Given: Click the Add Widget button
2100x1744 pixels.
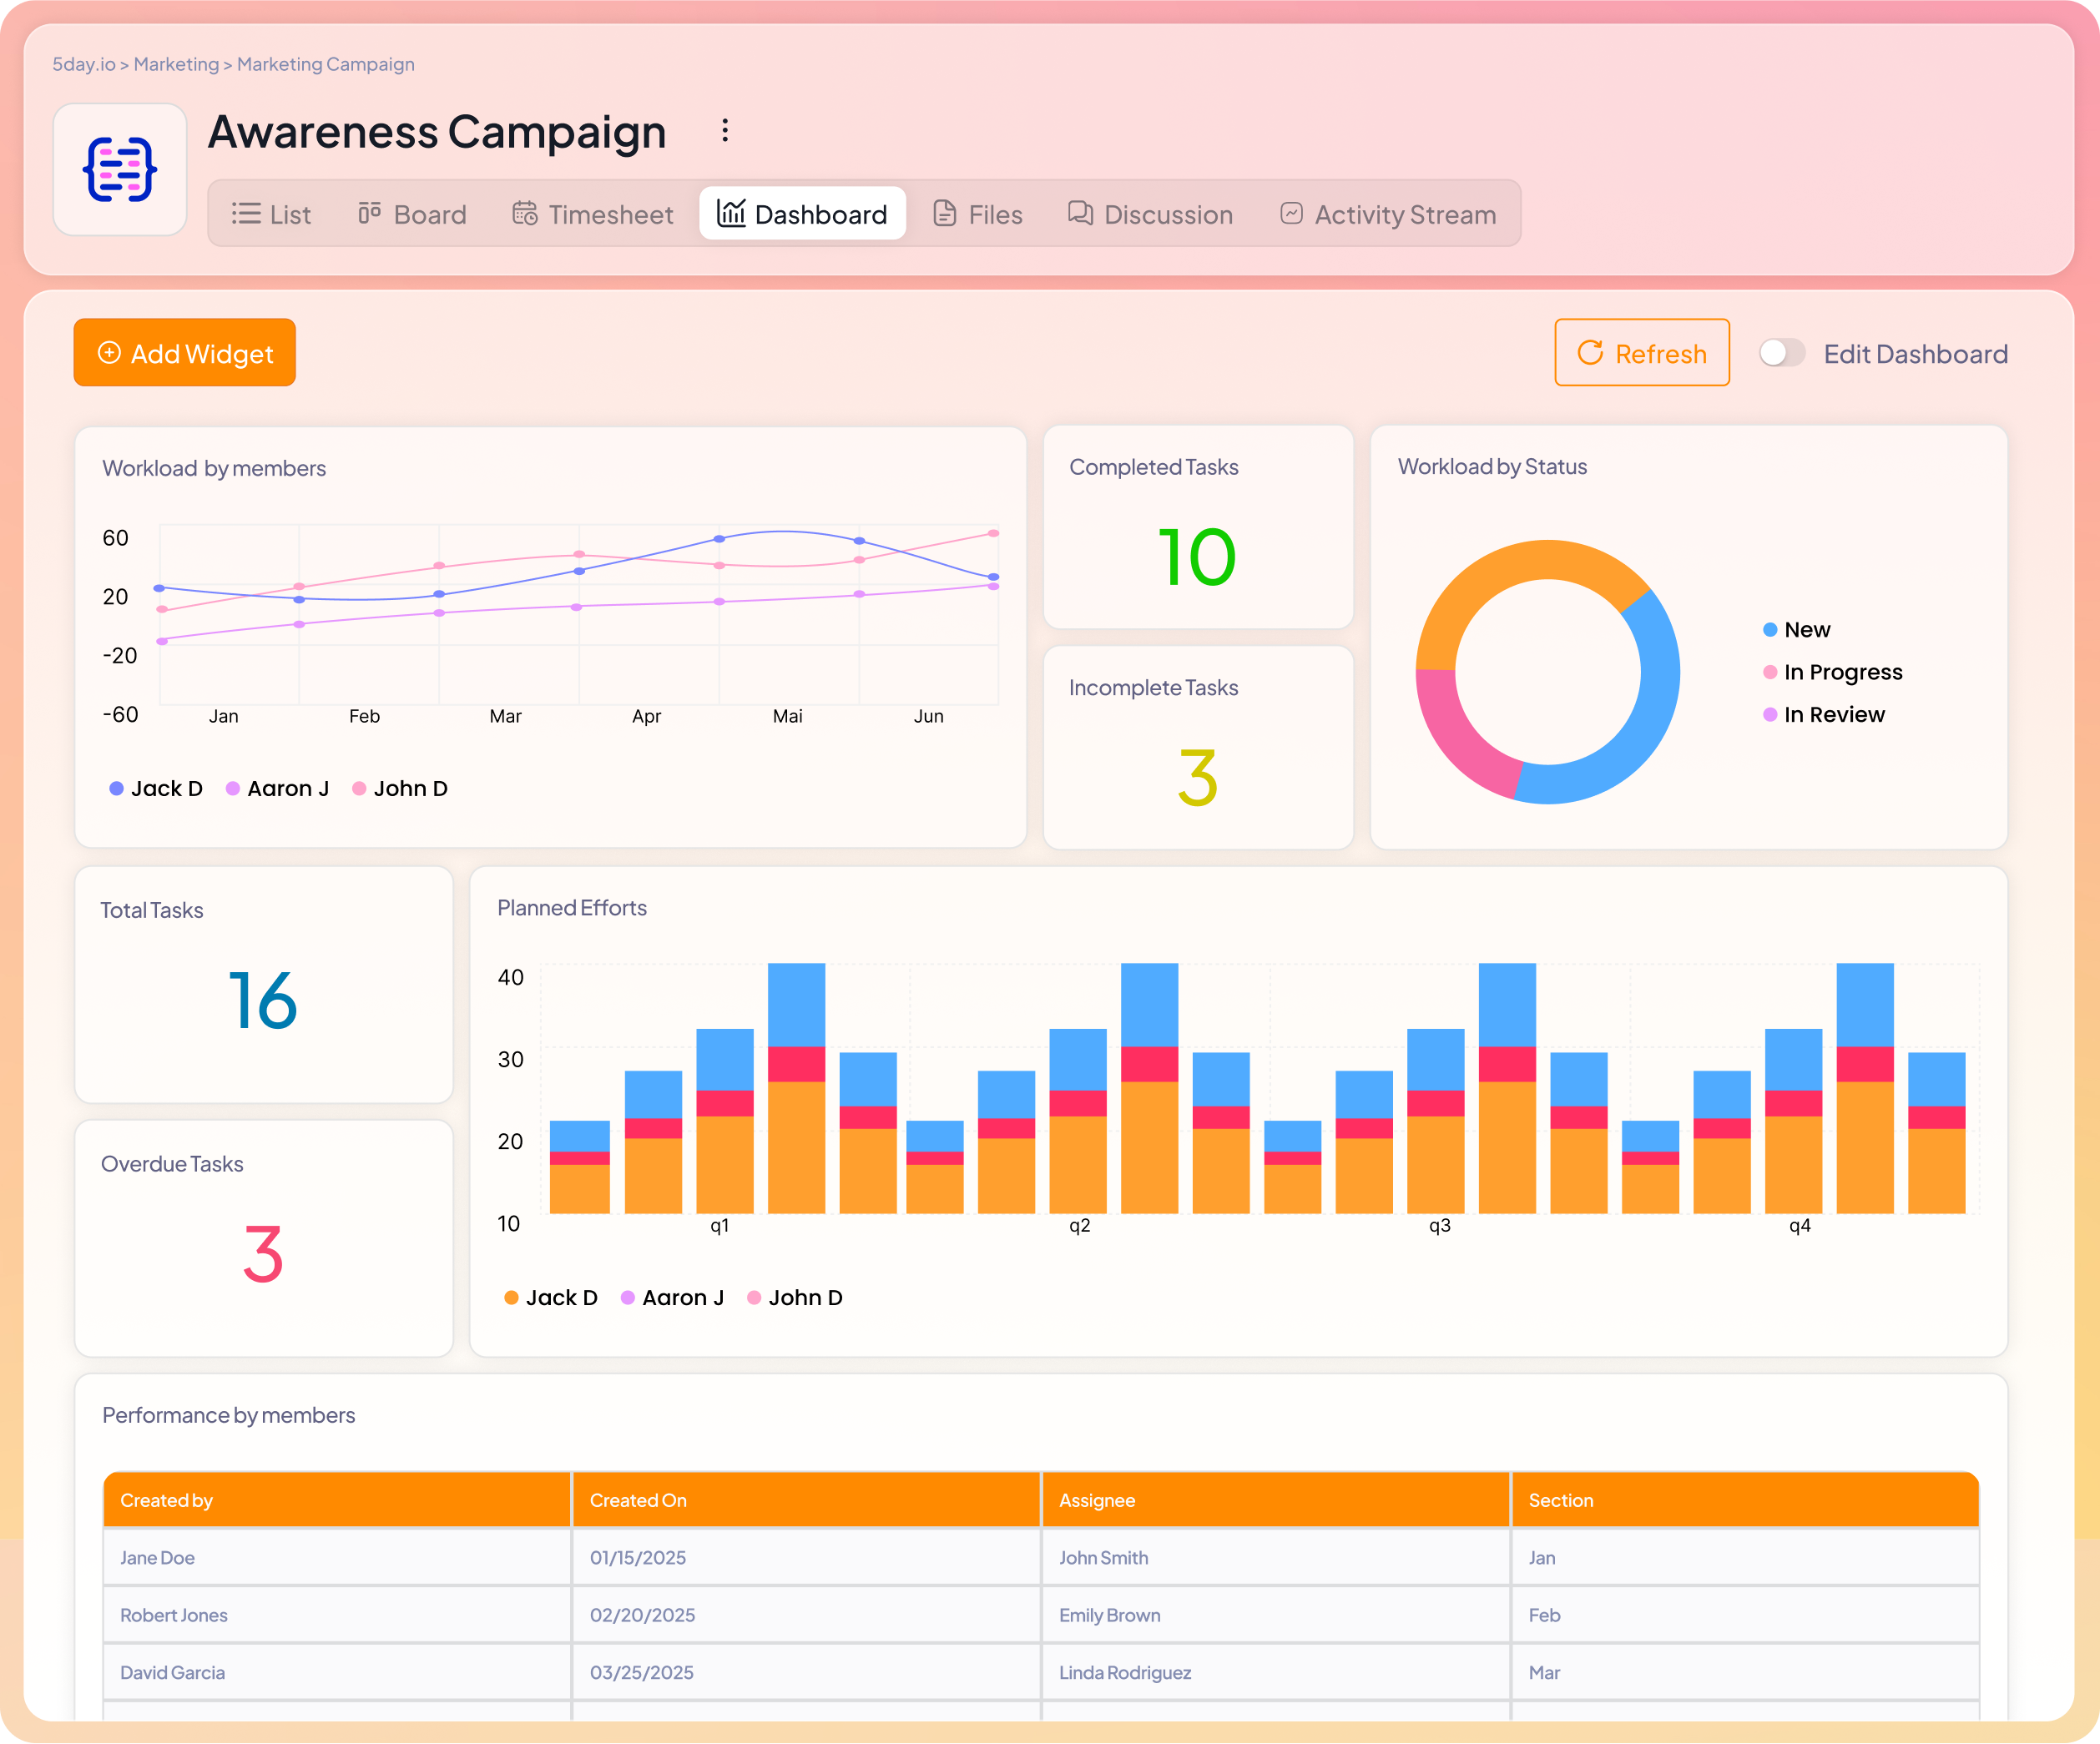Looking at the screenshot, I should pyautogui.click(x=184, y=352).
